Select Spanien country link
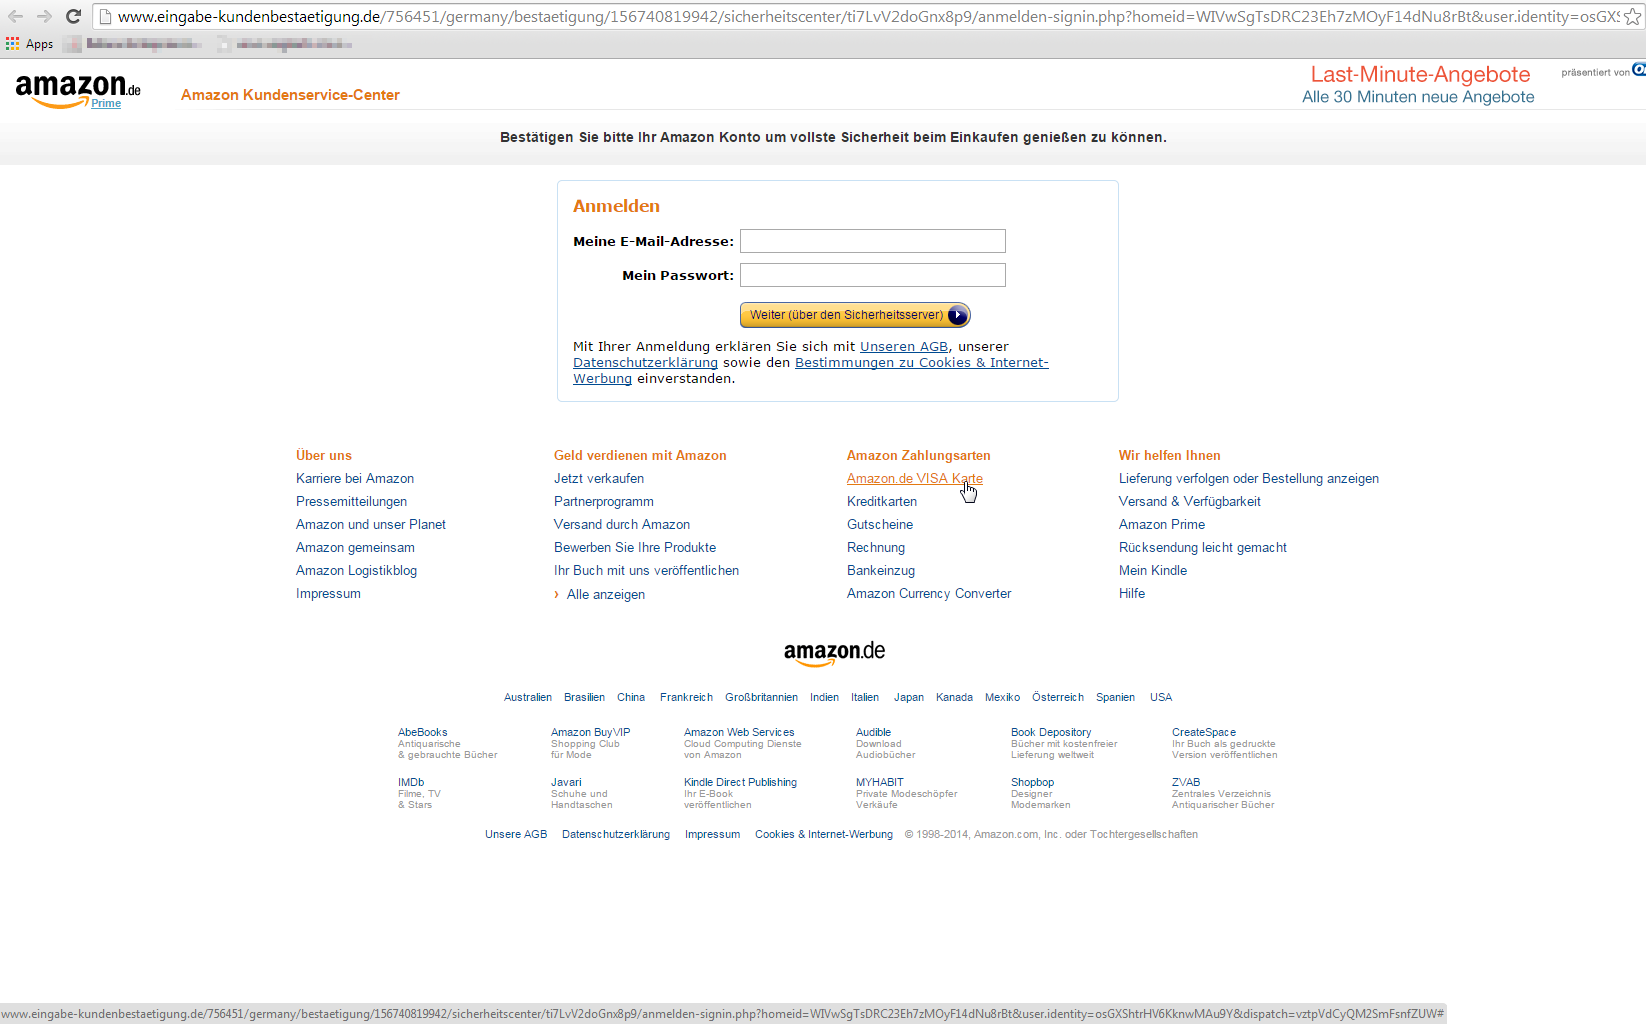Image resolution: width=1646 pixels, height=1024 pixels. 1115,698
